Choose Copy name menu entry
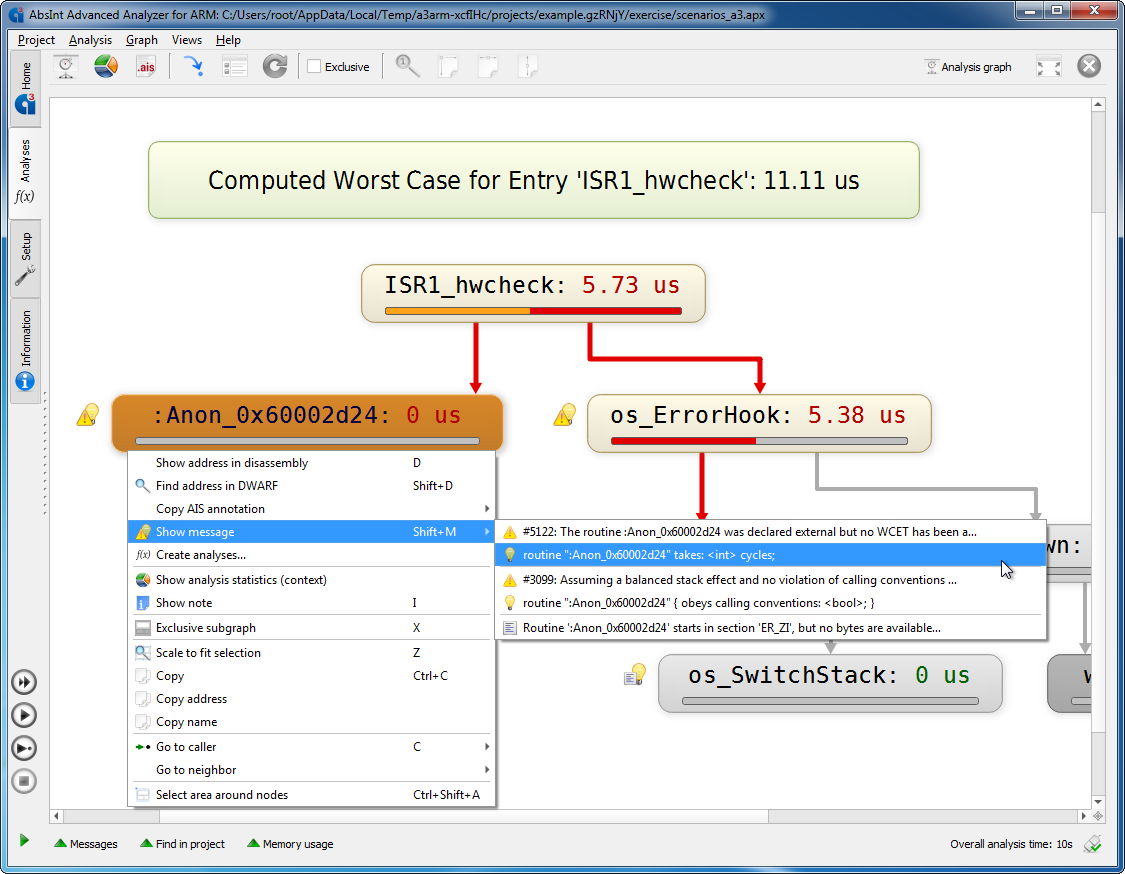This screenshot has width=1125, height=874. click(311, 722)
